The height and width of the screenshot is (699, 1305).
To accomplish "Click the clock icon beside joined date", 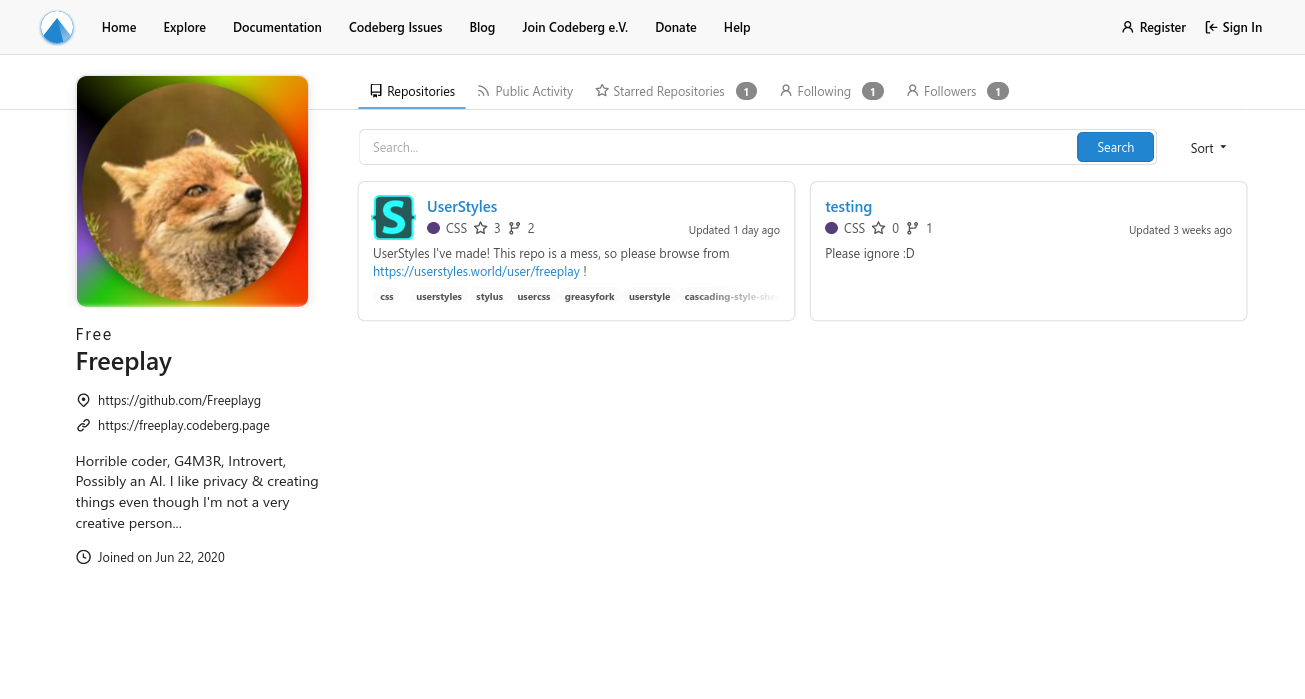I will (83, 557).
